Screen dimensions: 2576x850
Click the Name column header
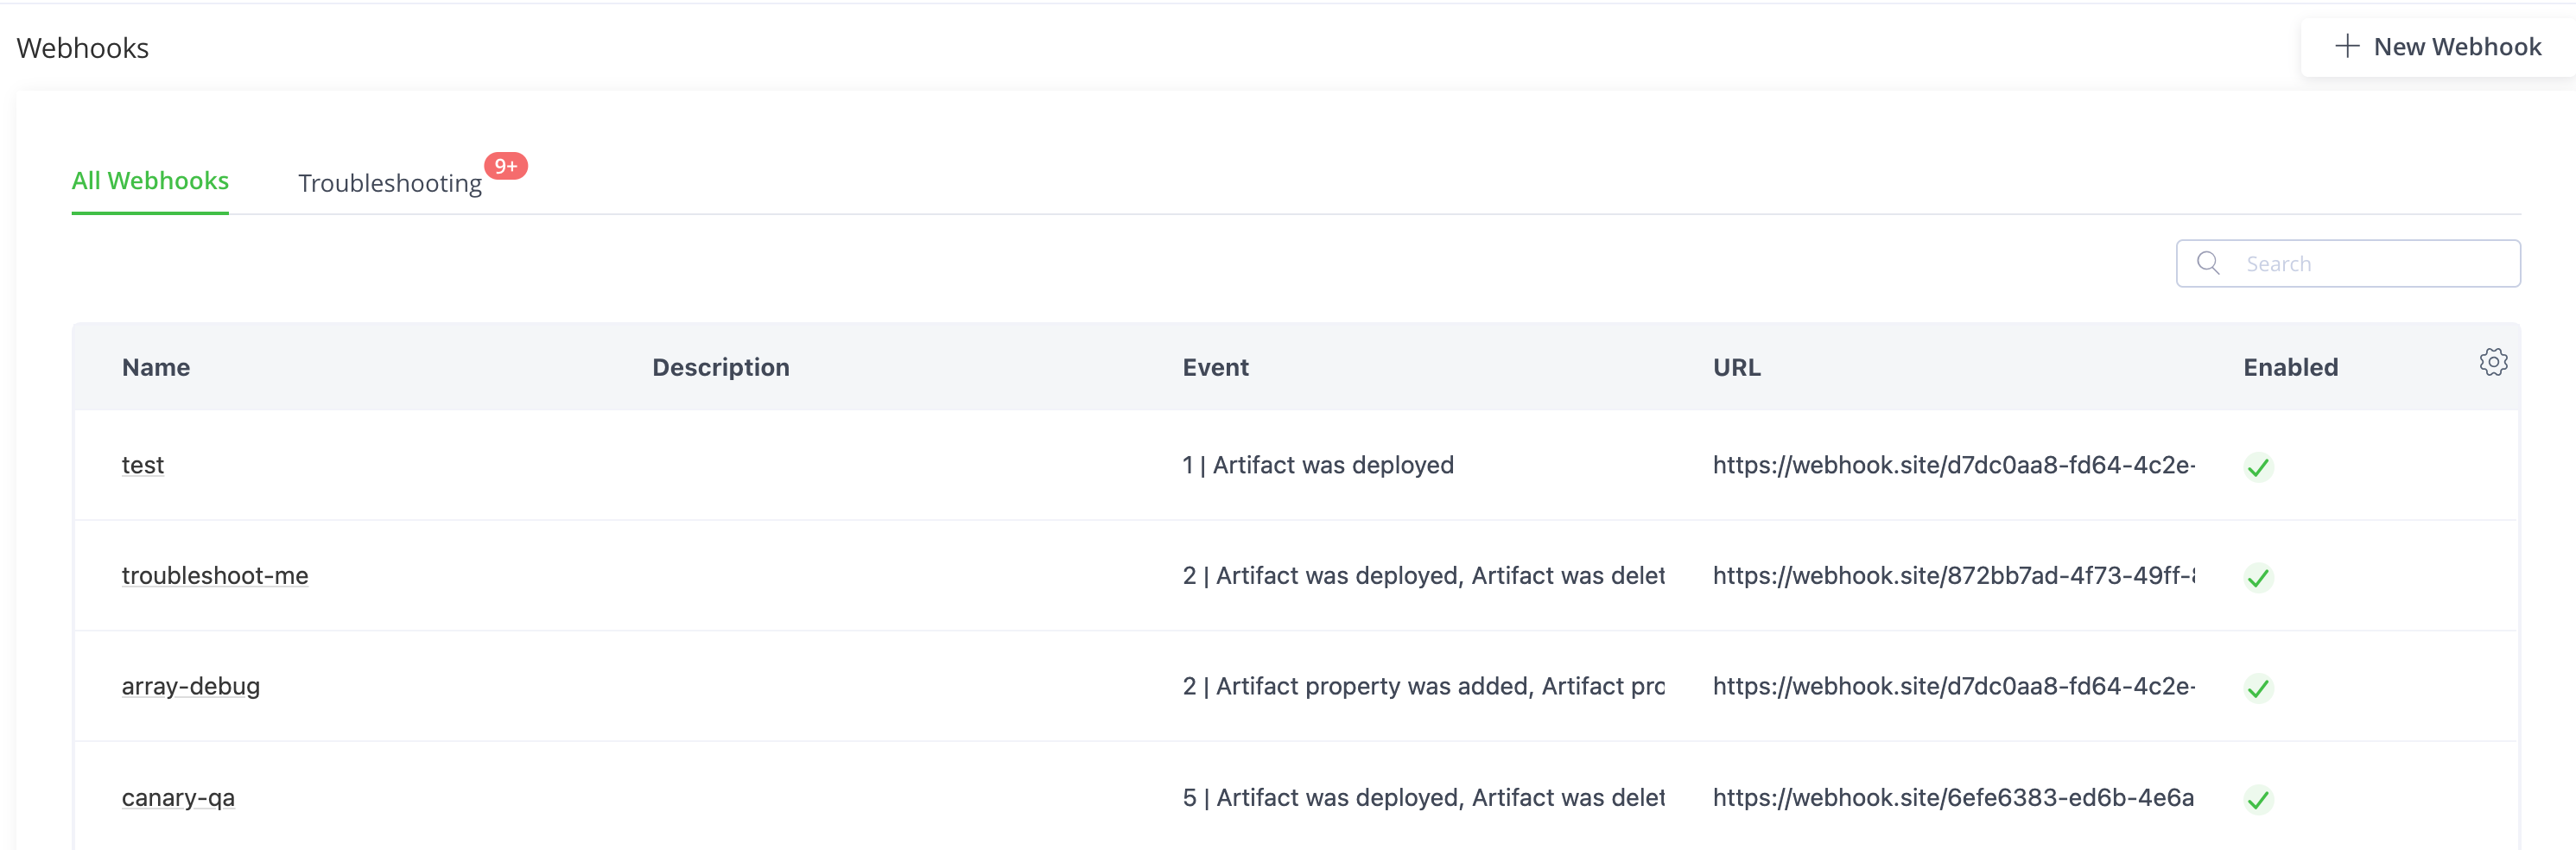point(156,367)
